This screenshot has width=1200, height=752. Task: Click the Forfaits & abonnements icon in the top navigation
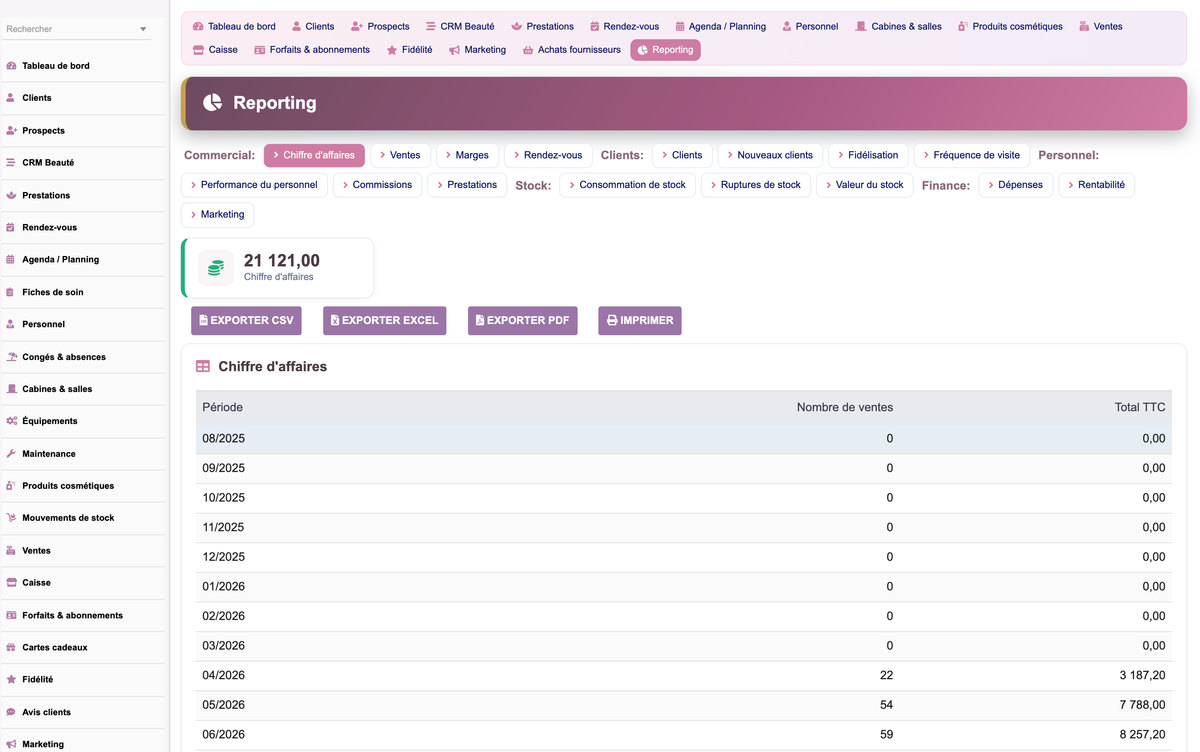point(260,50)
